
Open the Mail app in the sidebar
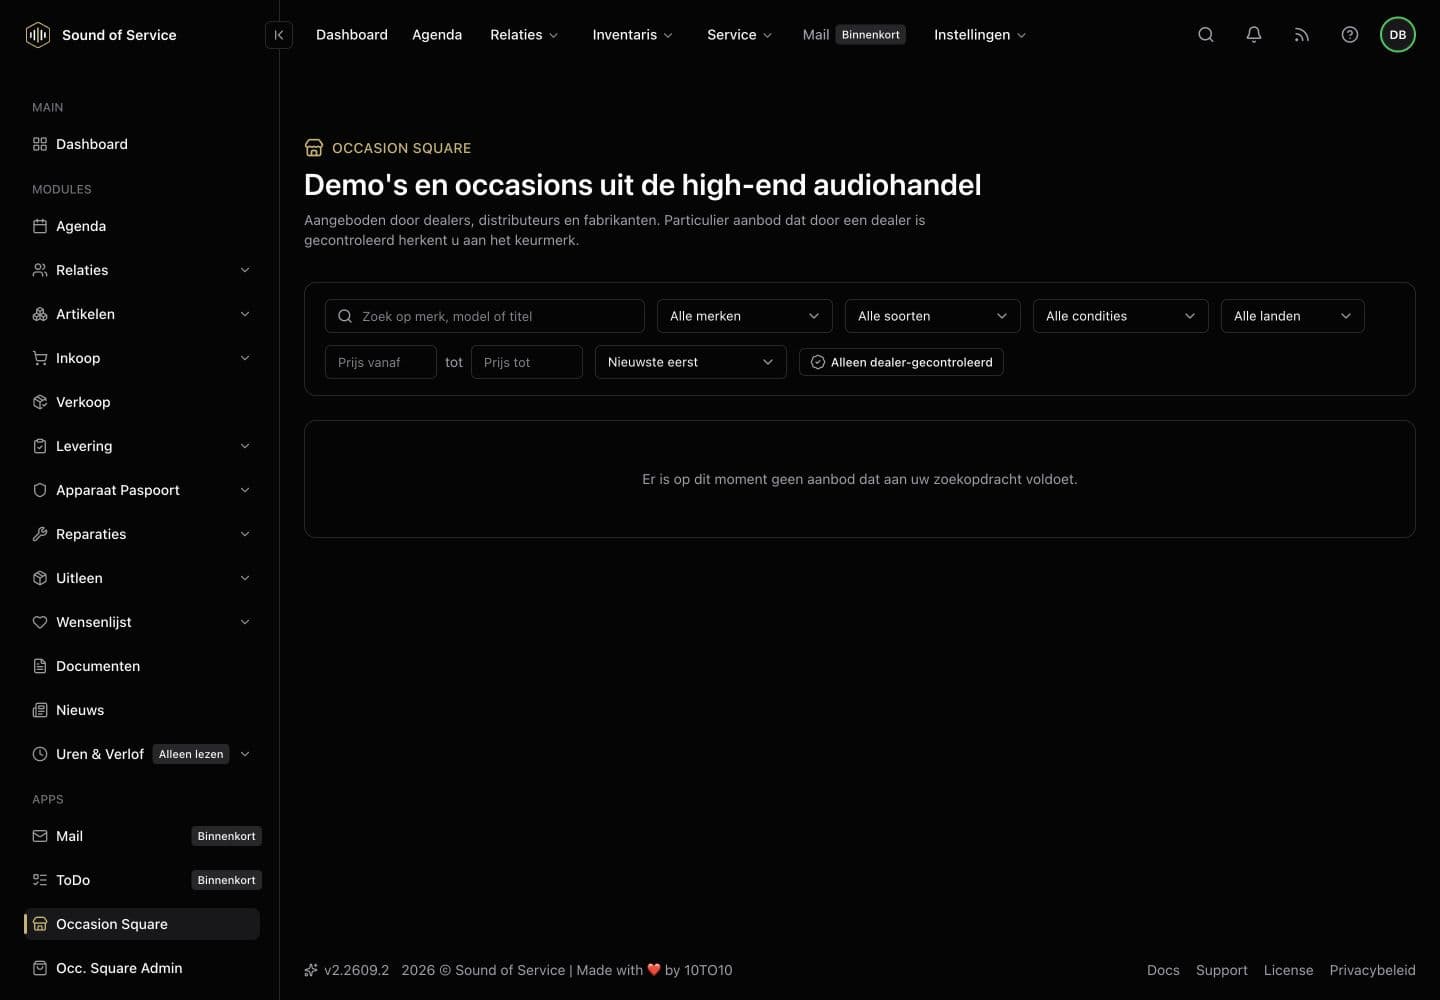coord(142,836)
